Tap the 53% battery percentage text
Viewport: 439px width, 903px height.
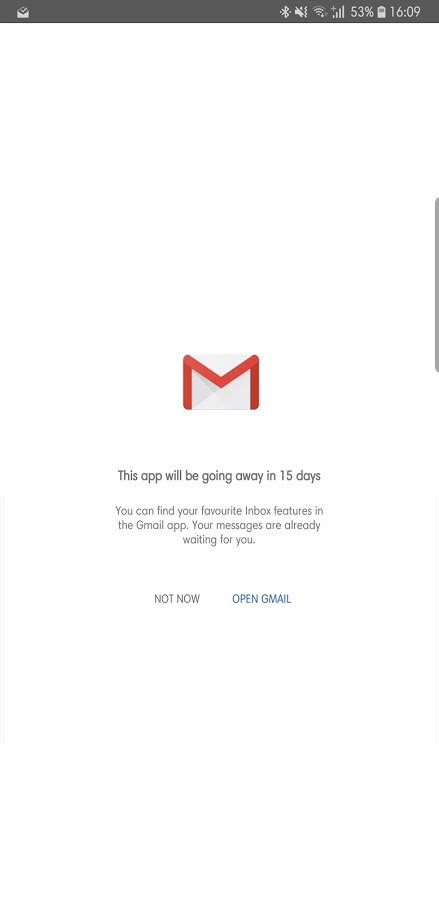tap(362, 12)
